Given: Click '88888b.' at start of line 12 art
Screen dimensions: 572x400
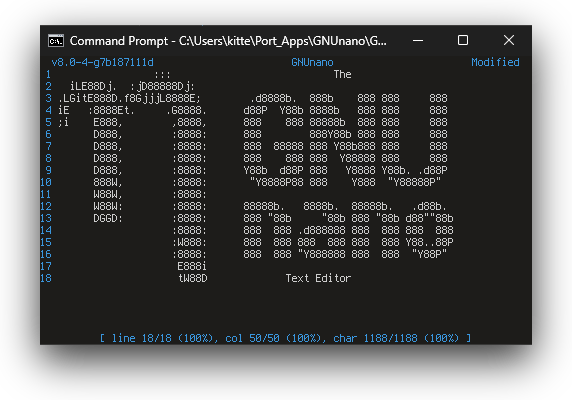Looking at the screenshot, I should [x=264, y=206].
